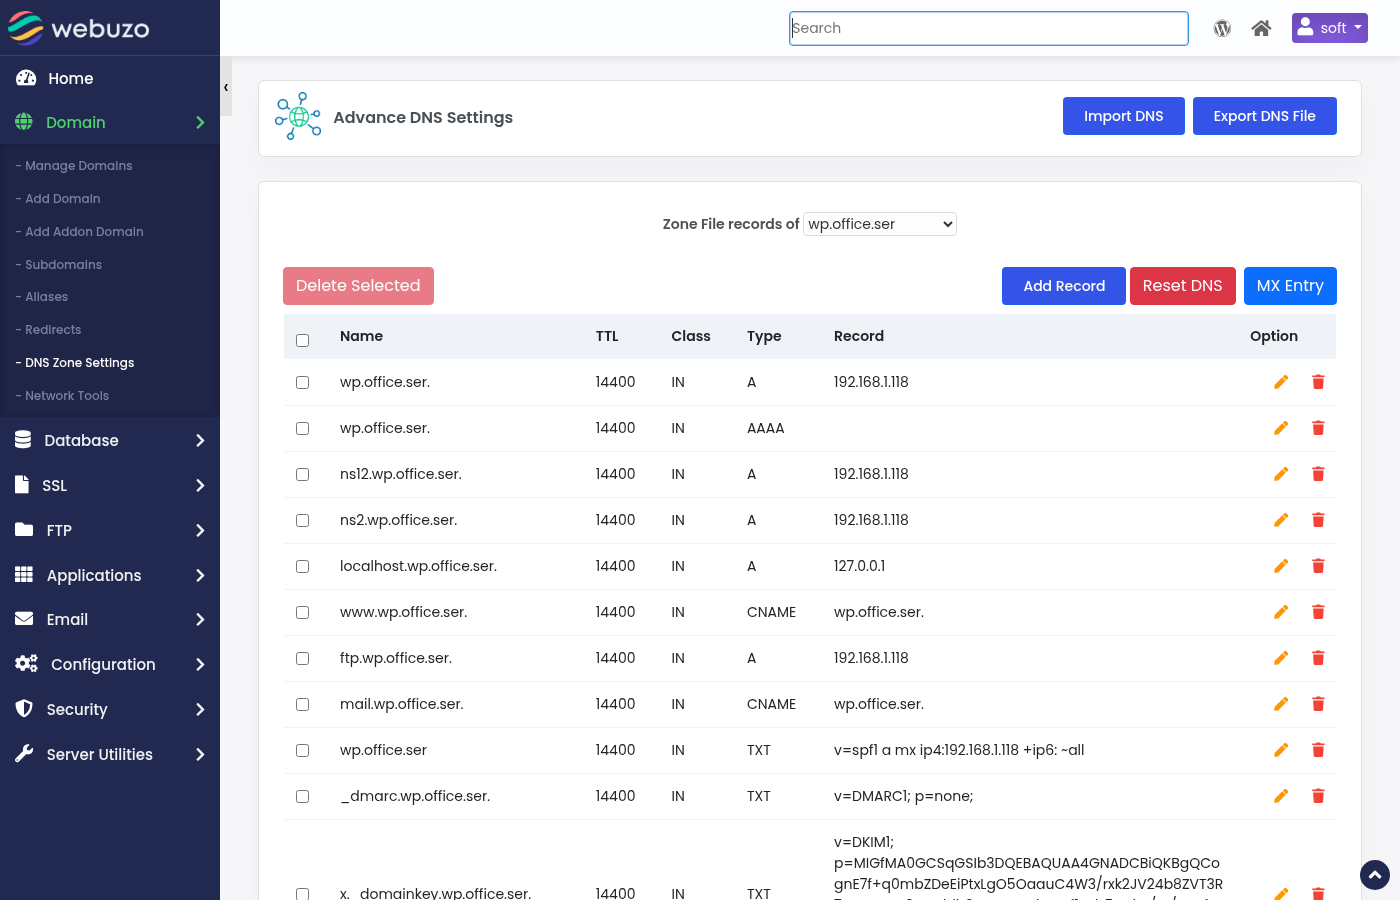Open Subdomains in the Domain submenu
The height and width of the screenshot is (900, 1400).
63,265
